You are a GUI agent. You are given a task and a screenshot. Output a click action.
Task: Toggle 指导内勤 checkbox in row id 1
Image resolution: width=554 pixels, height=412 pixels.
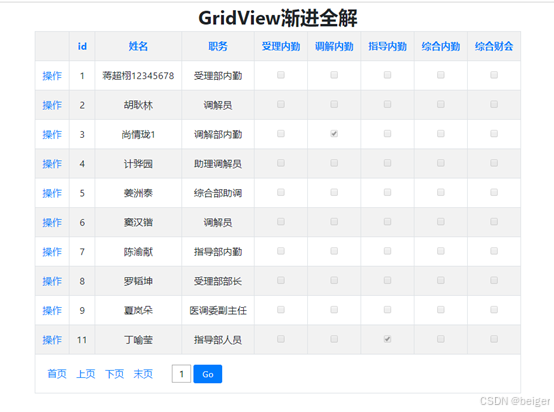[388, 75]
